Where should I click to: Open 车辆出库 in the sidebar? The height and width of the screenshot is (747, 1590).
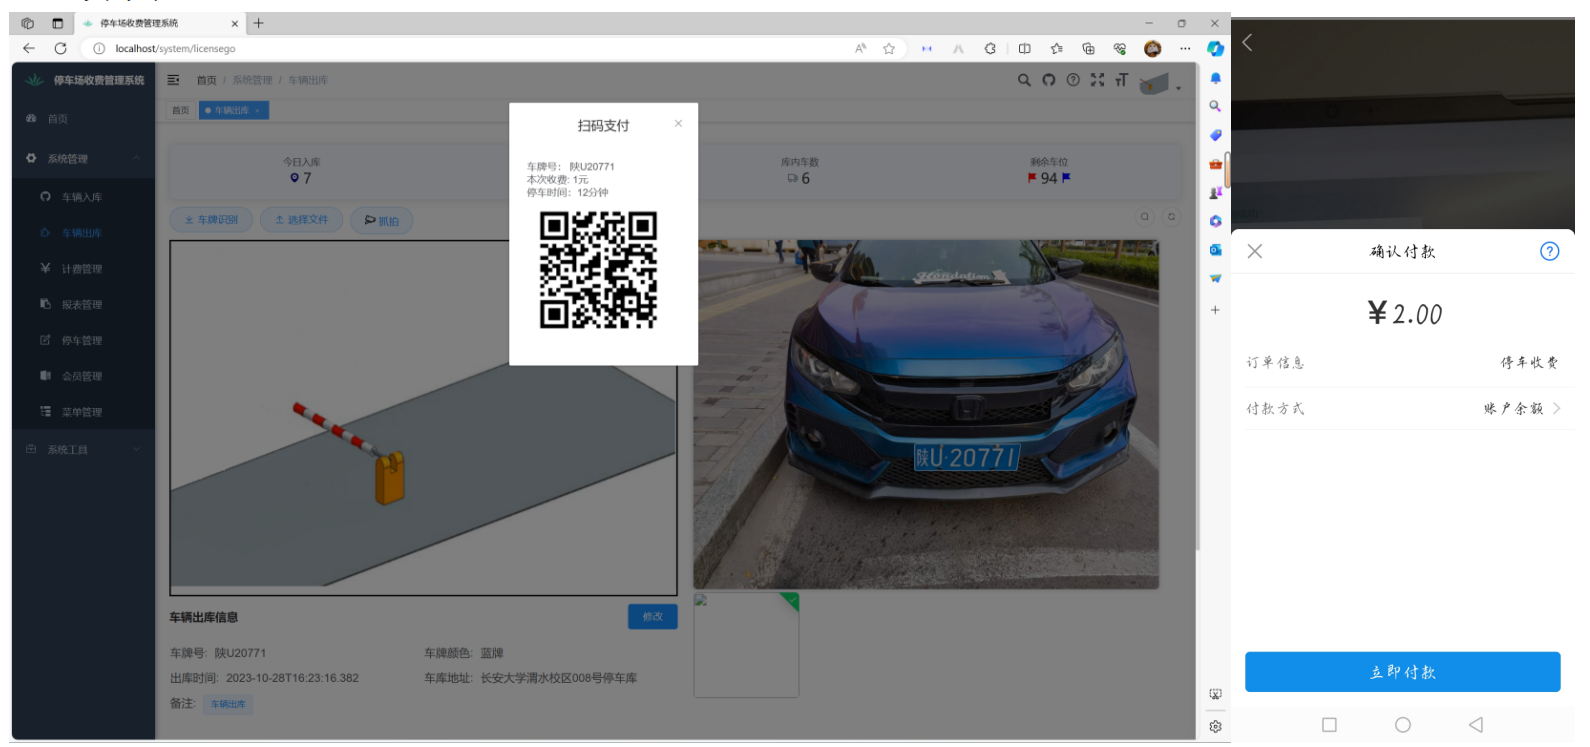pos(83,233)
